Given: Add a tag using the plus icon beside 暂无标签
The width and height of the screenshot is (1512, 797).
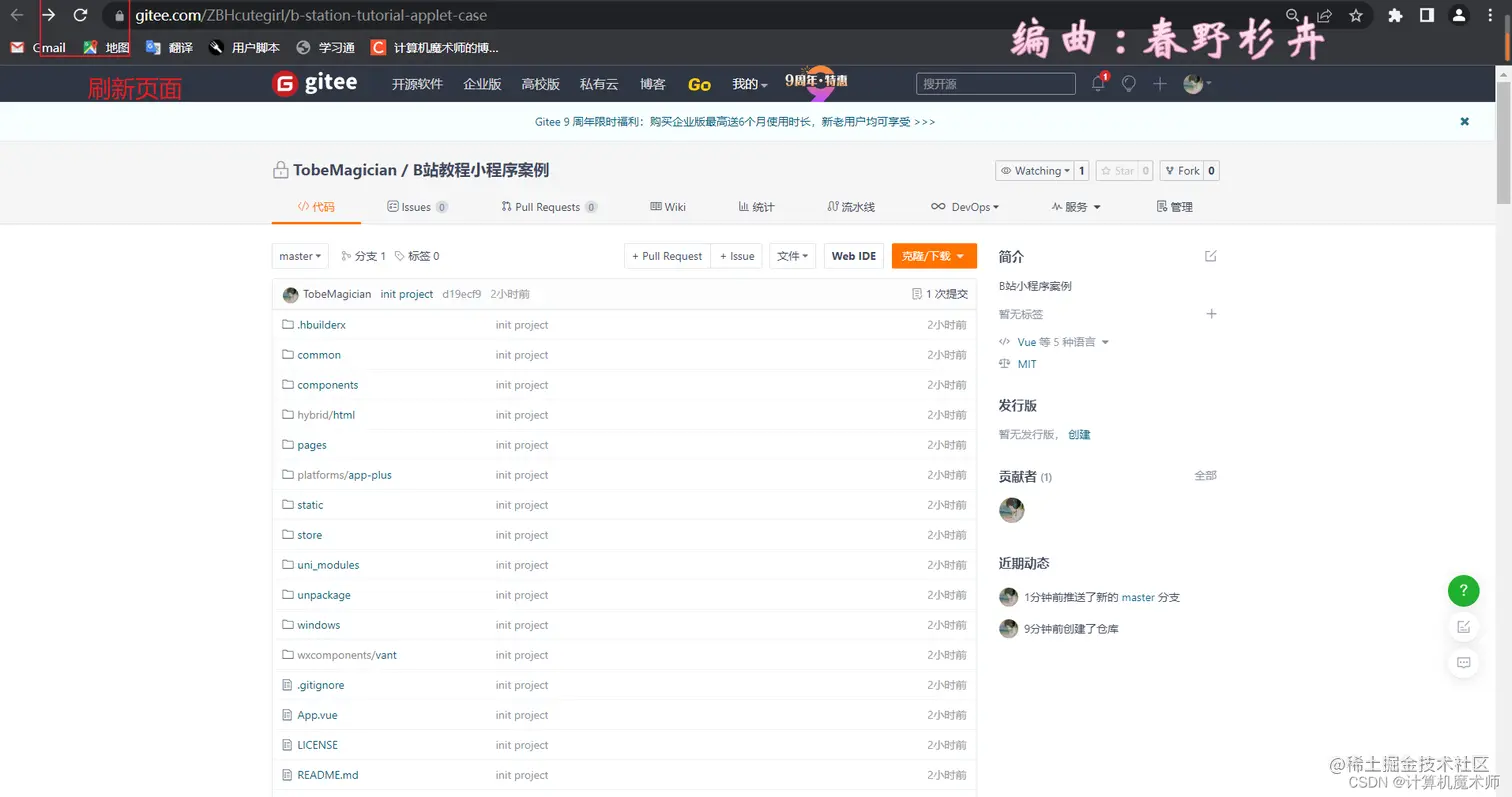Looking at the screenshot, I should [x=1211, y=314].
